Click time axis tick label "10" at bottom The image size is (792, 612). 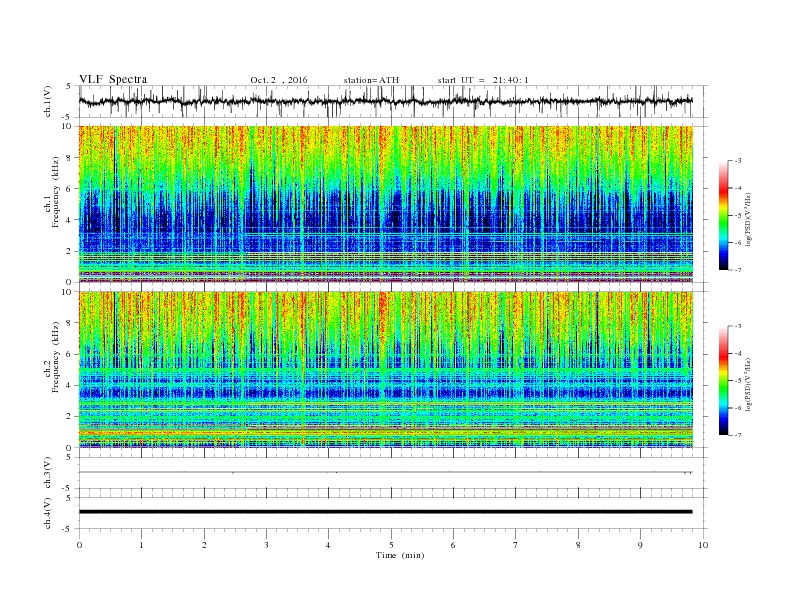(703, 545)
